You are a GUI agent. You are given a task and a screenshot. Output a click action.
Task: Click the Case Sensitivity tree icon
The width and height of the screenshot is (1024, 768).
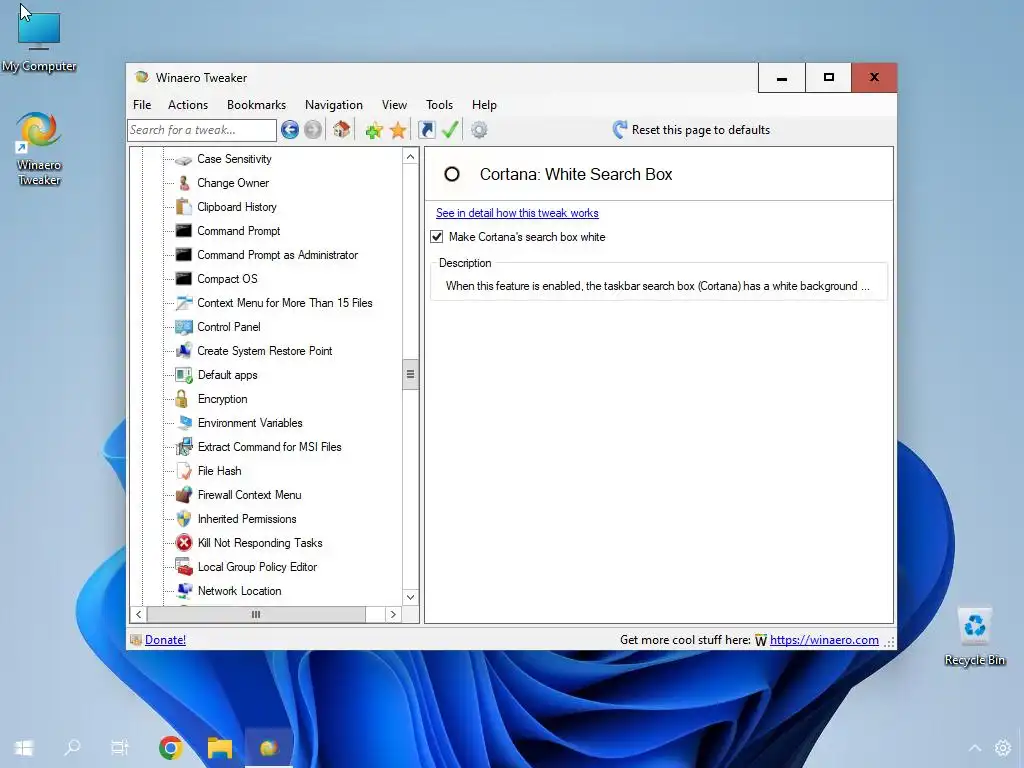(184, 159)
